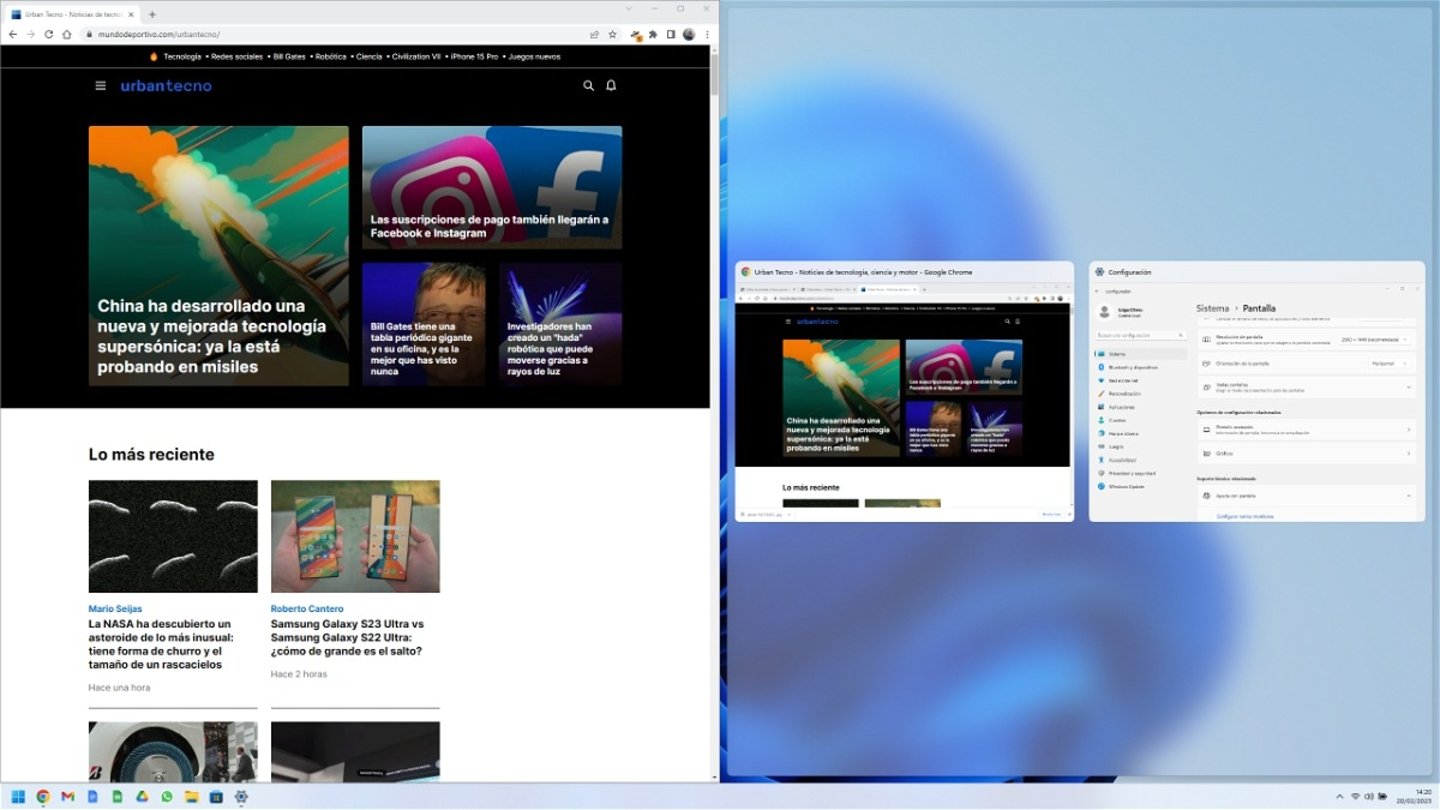1440x810 pixels.
Task: Open the Civilization VII topic link
Action: click(x=416, y=57)
